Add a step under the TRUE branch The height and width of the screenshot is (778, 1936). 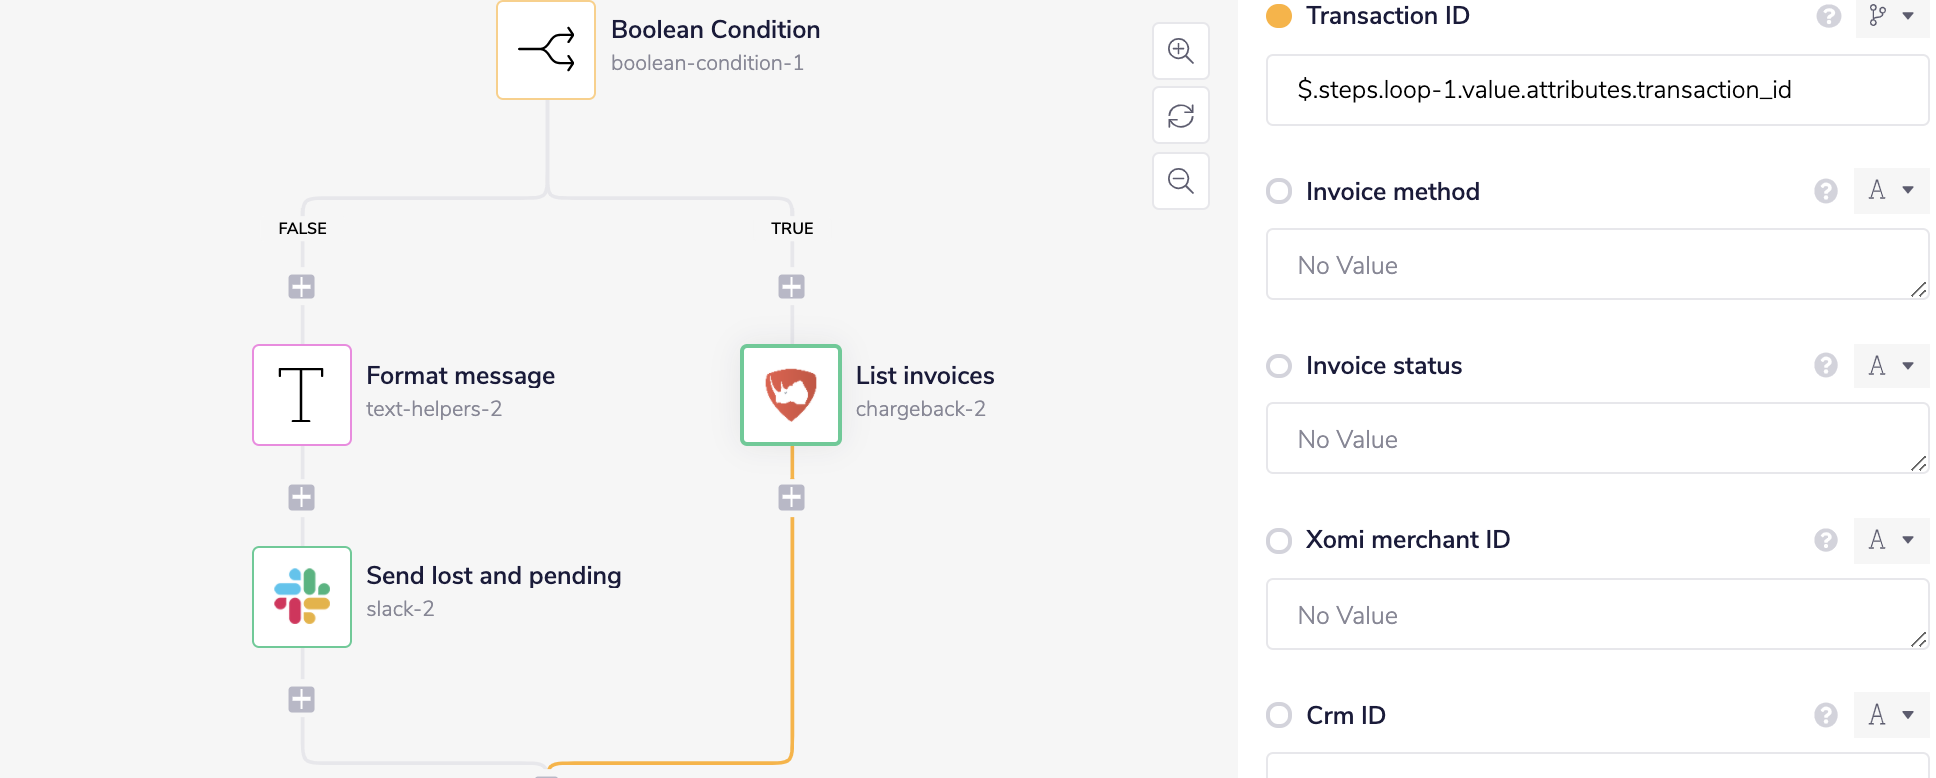pos(792,287)
